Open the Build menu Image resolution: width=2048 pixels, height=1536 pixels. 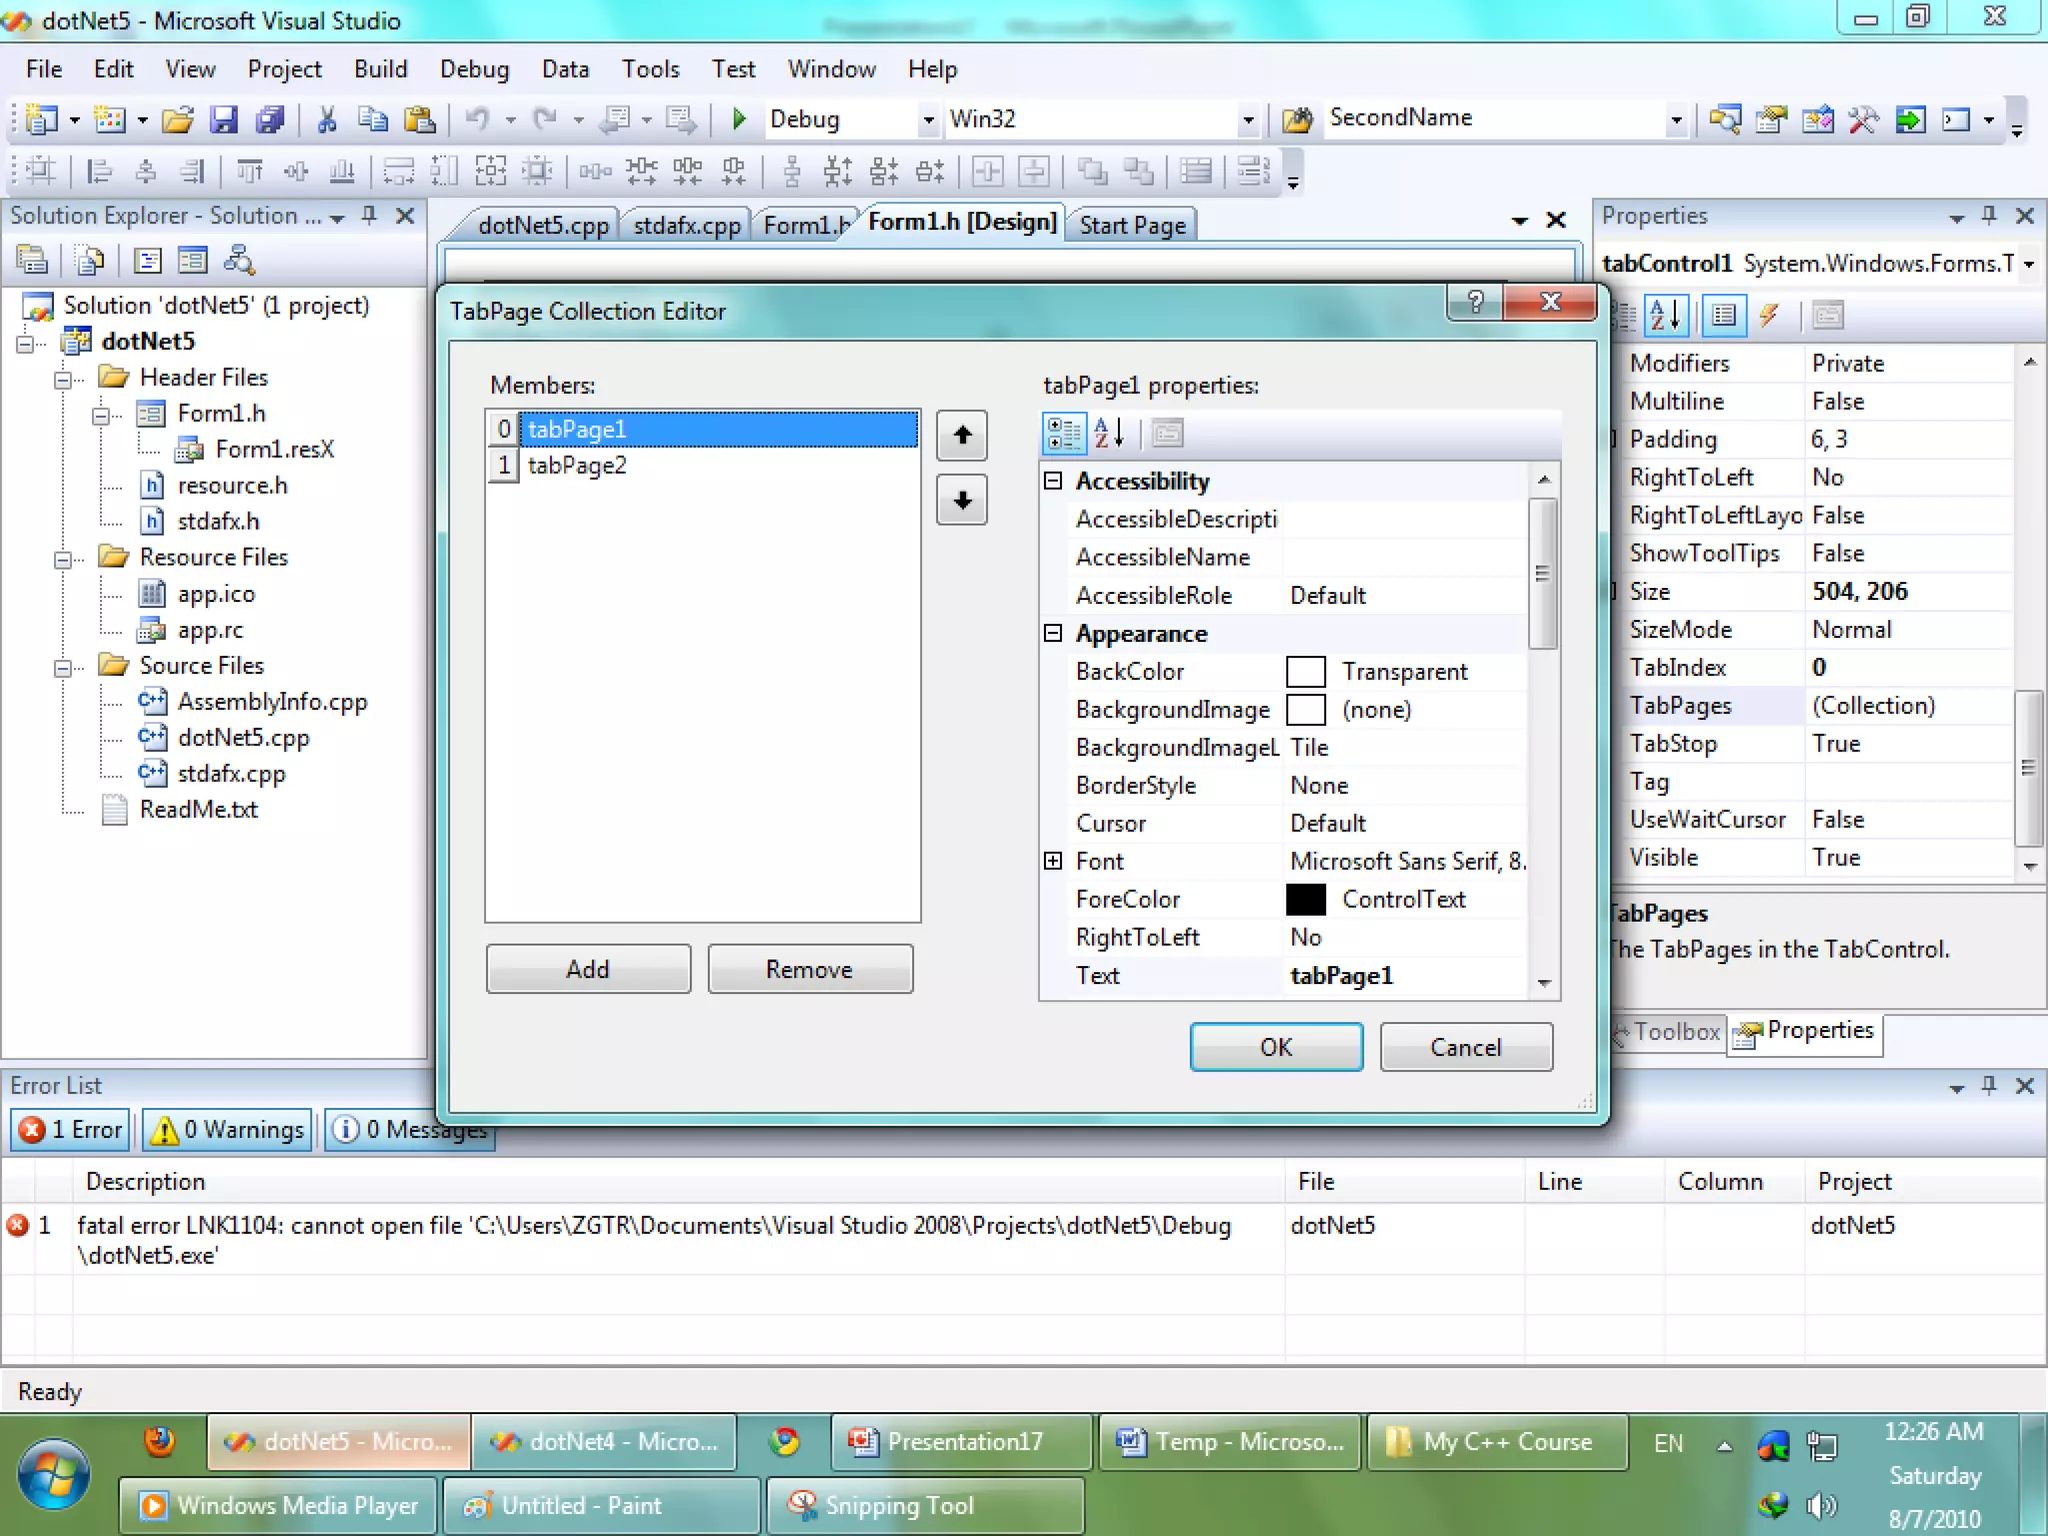(x=380, y=69)
